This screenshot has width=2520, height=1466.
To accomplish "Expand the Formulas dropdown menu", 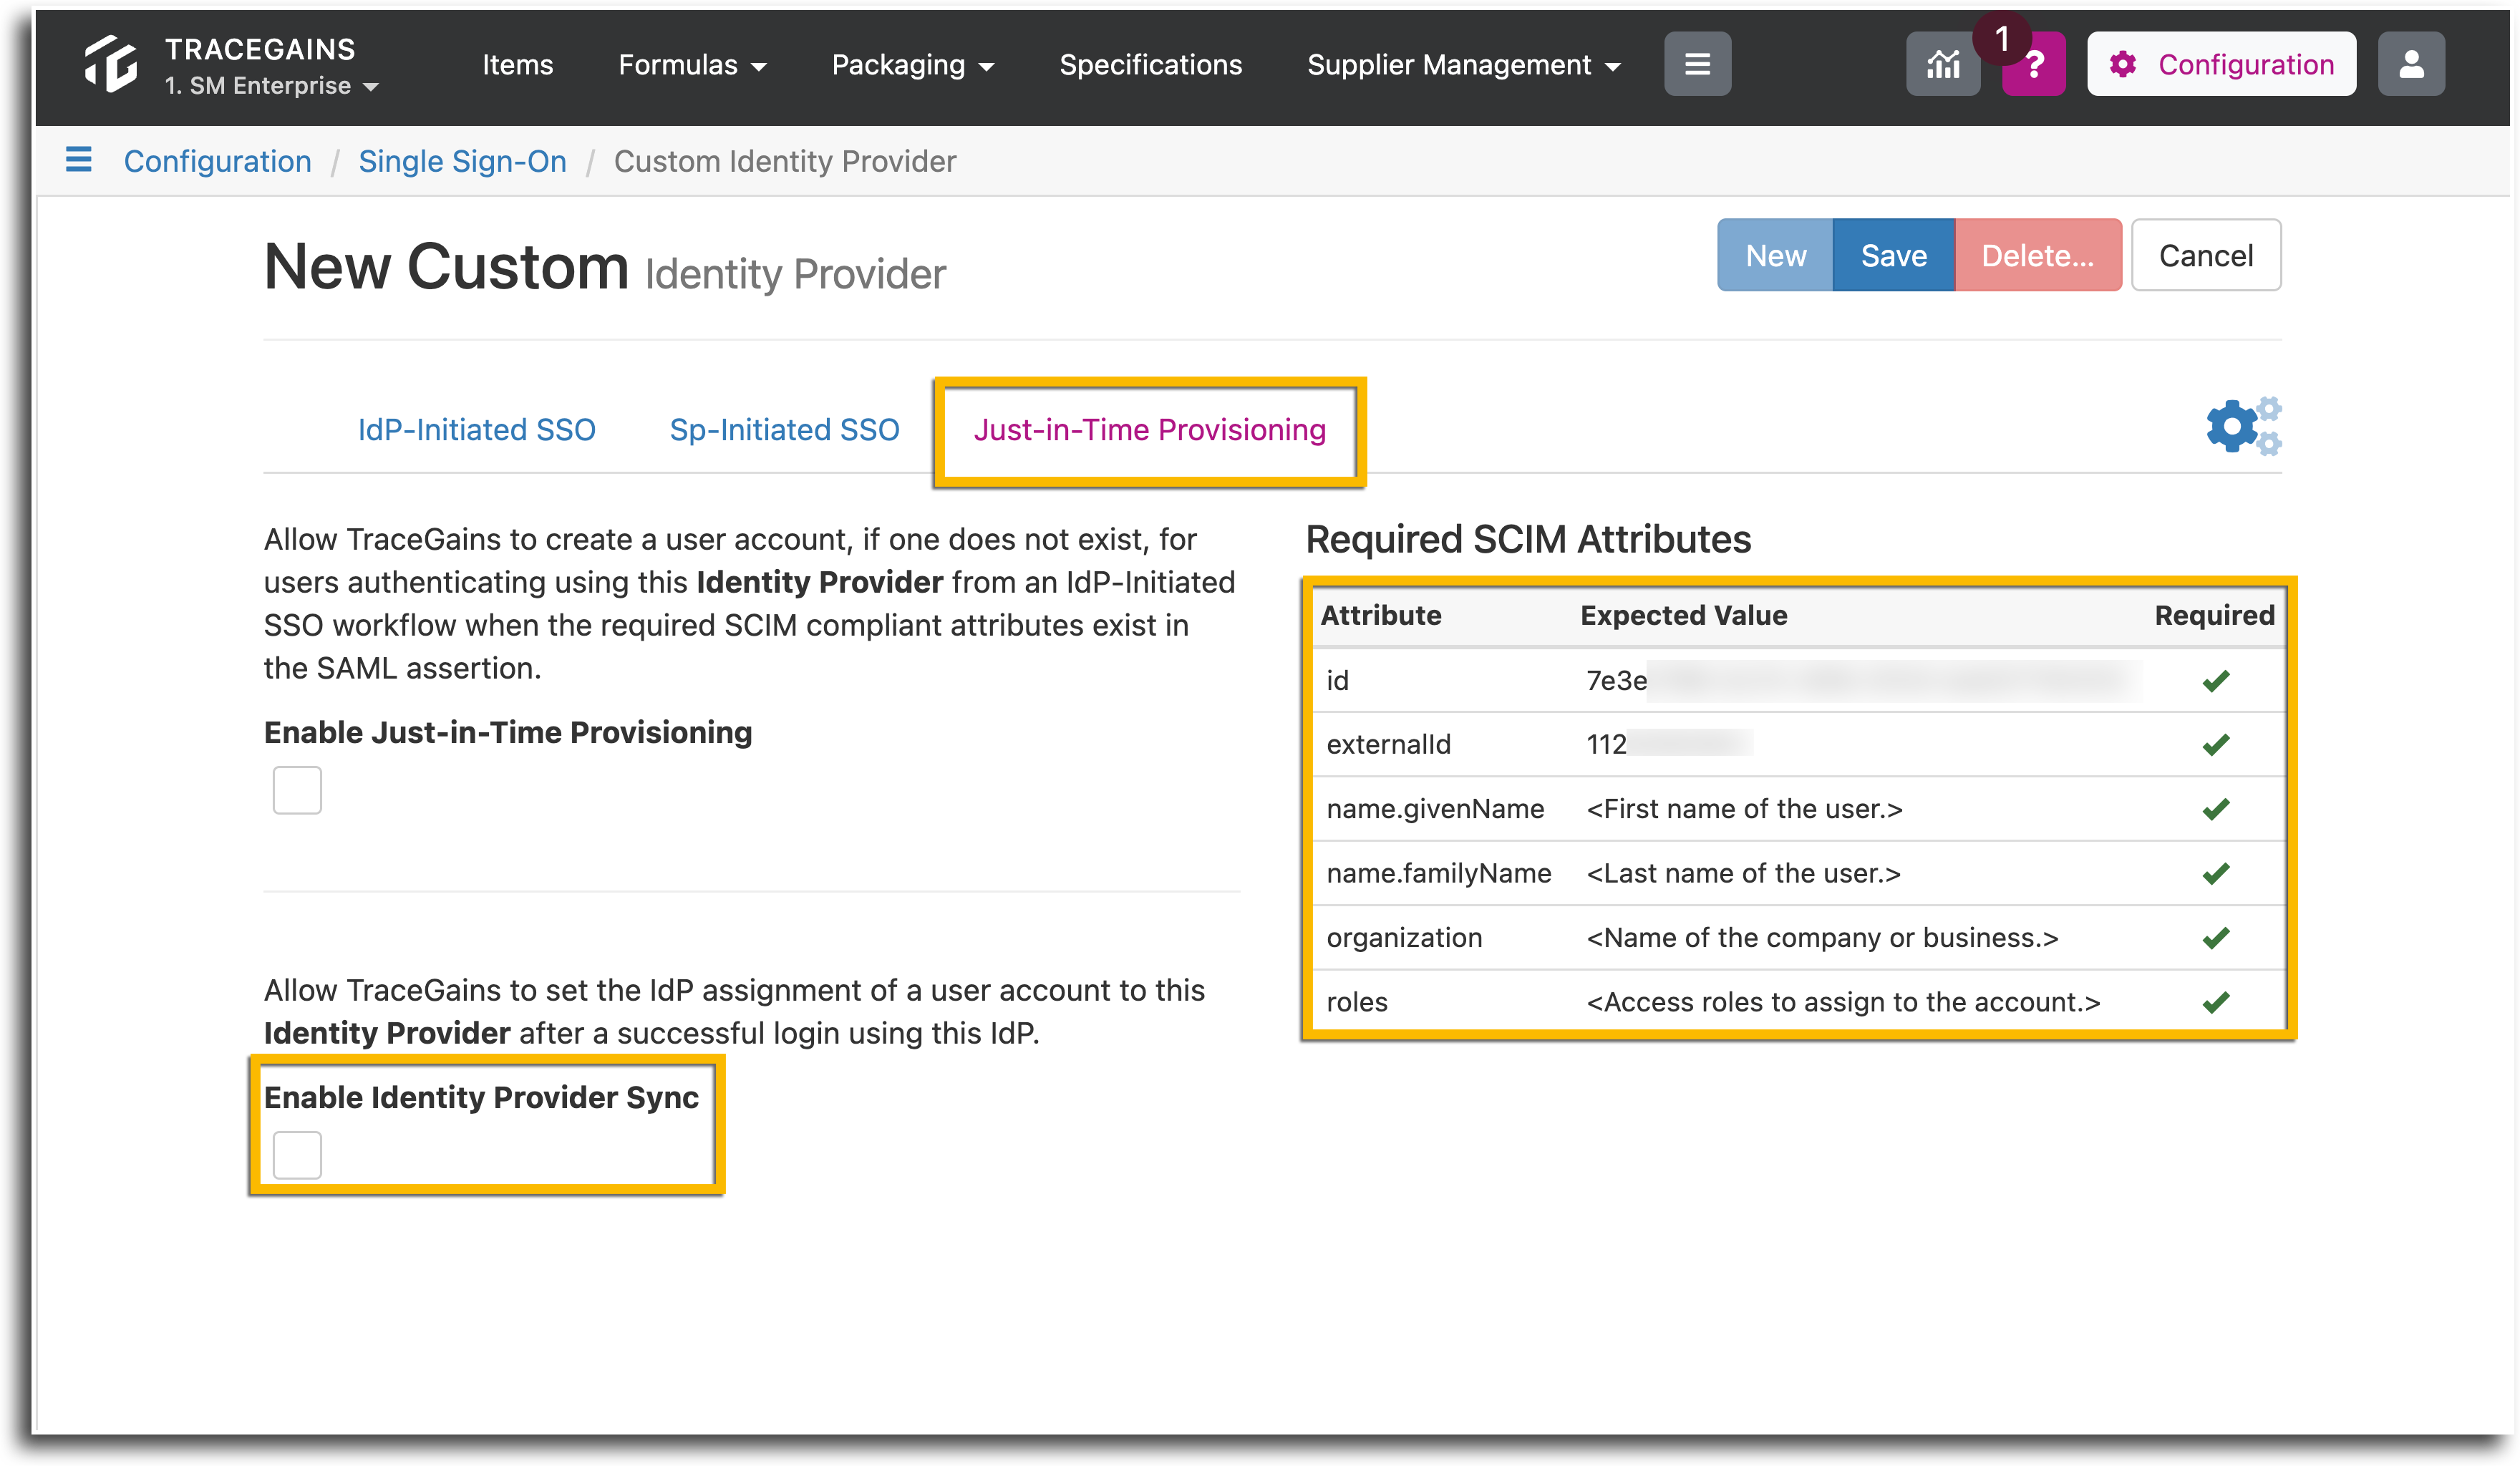I will point(692,65).
